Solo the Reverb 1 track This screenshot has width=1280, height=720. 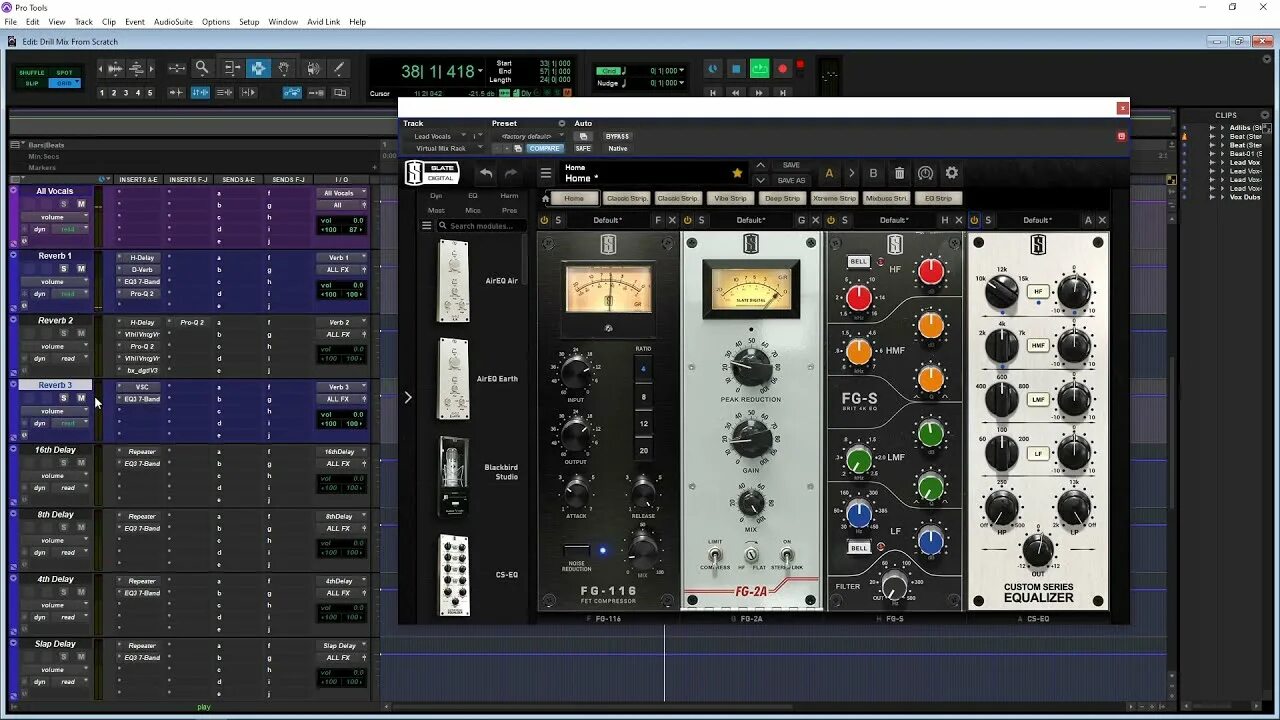64,269
